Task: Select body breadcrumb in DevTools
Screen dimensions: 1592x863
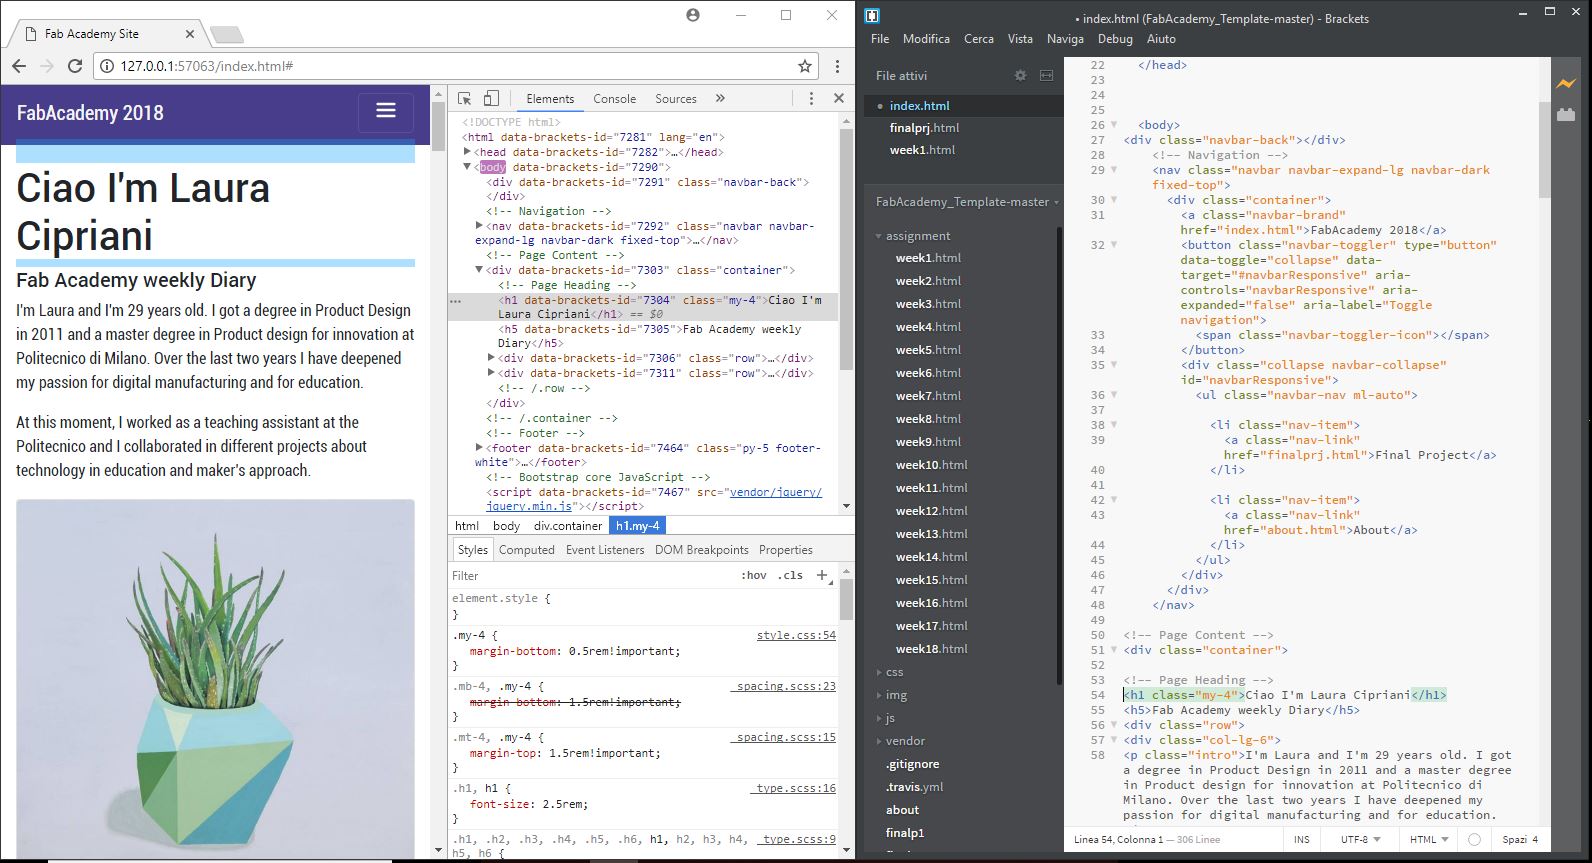Action: [506, 526]
